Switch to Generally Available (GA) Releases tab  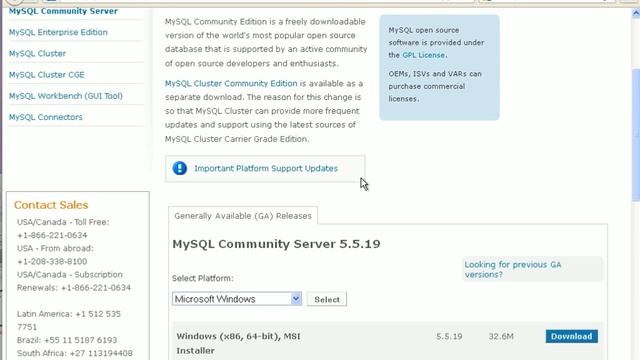tap(243, 216)
